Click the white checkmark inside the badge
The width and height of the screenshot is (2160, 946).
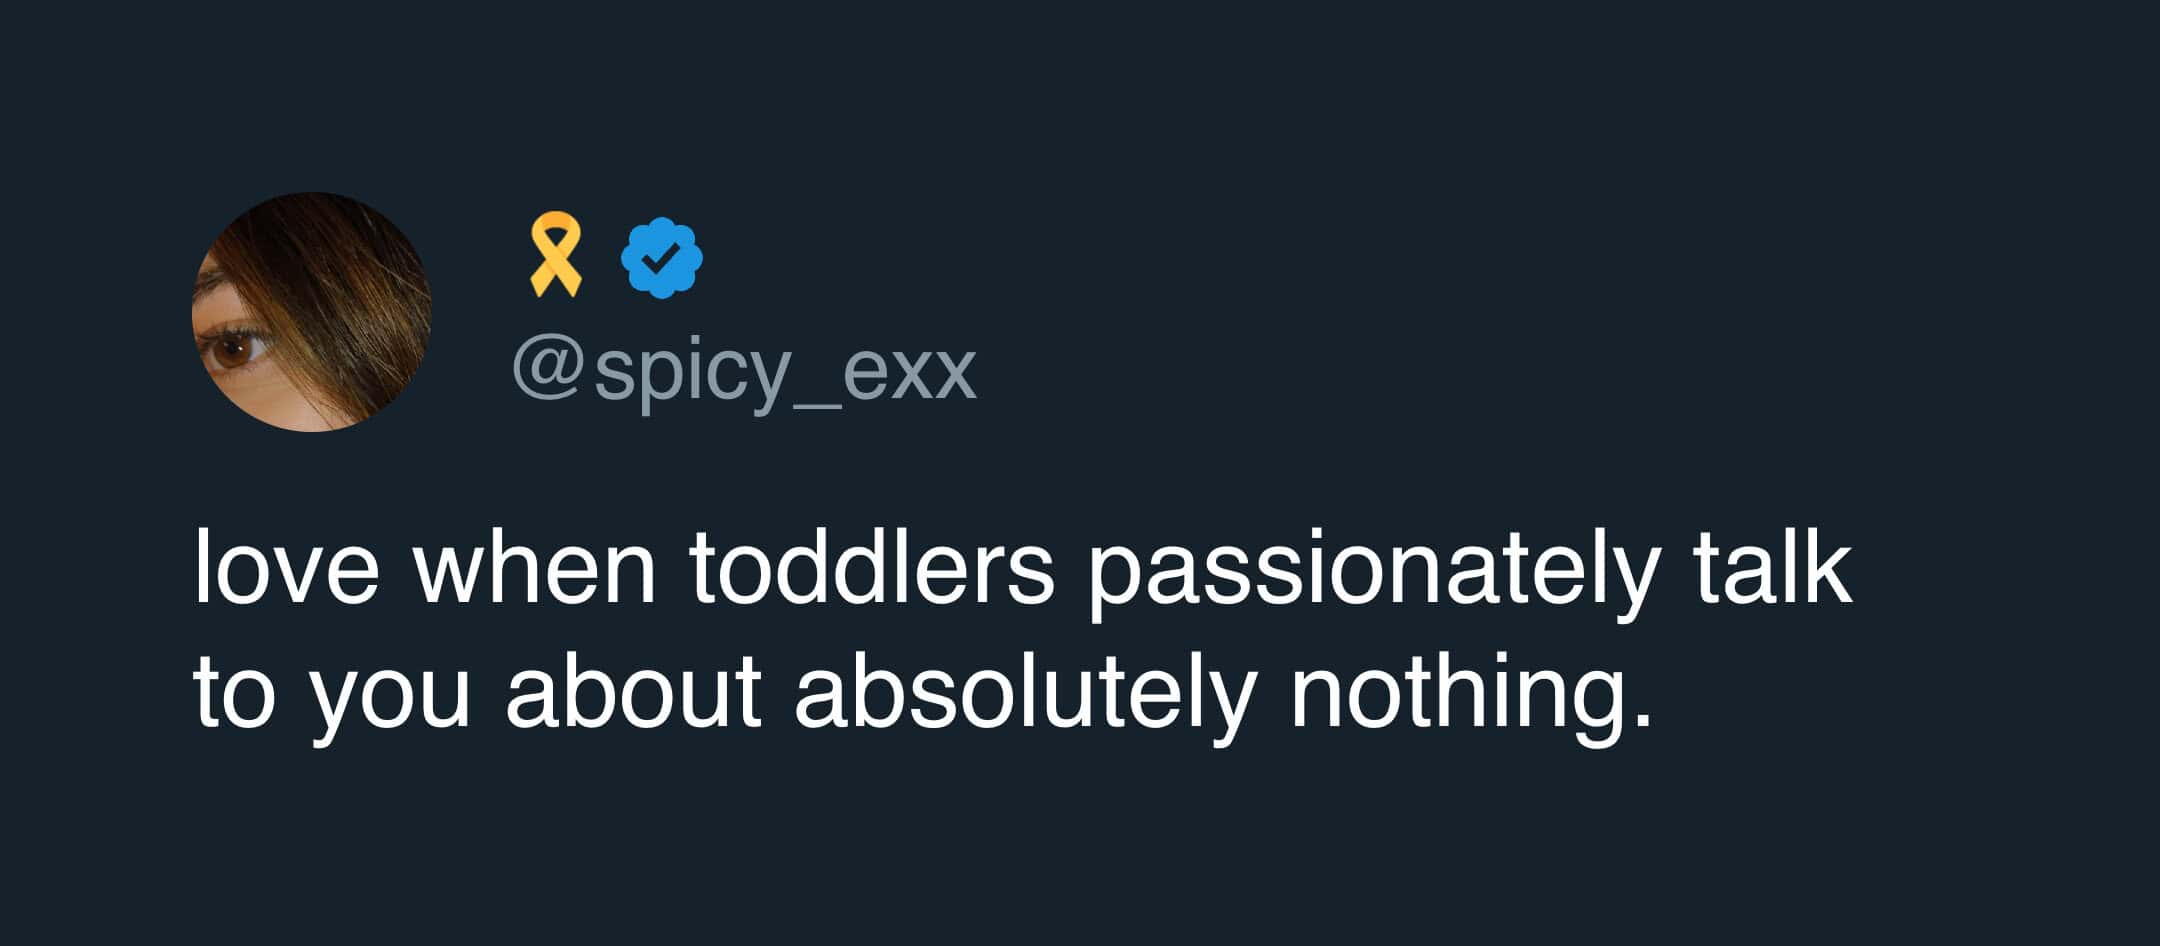click(x=660, y=260)
